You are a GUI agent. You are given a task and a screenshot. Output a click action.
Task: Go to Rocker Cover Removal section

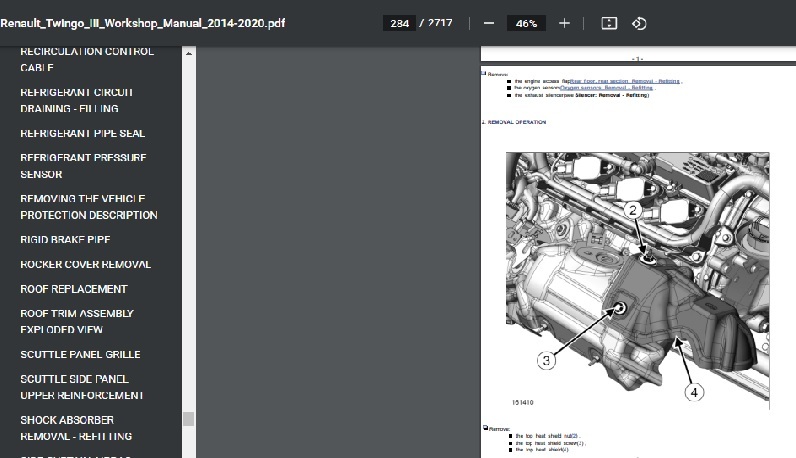pyautogui.click(x=85, y=264)
